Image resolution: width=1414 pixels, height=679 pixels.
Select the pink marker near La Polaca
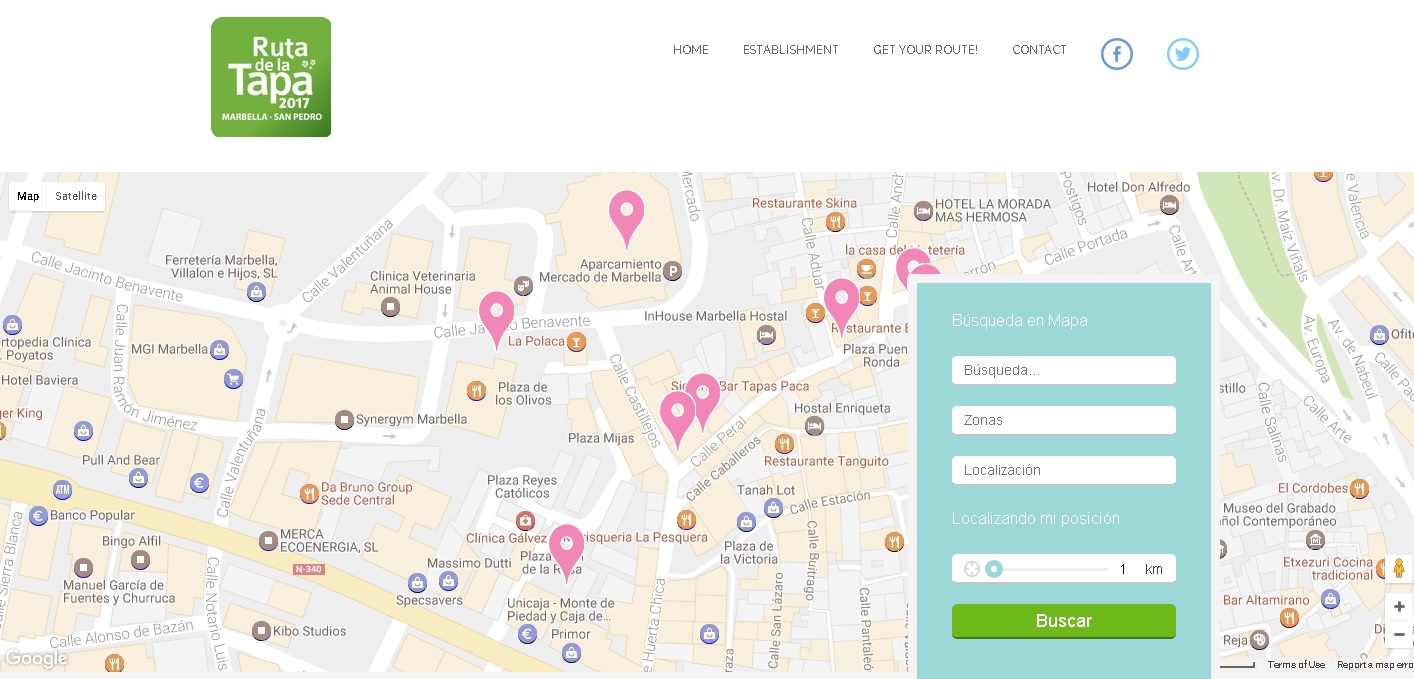[x=496, y=314]
